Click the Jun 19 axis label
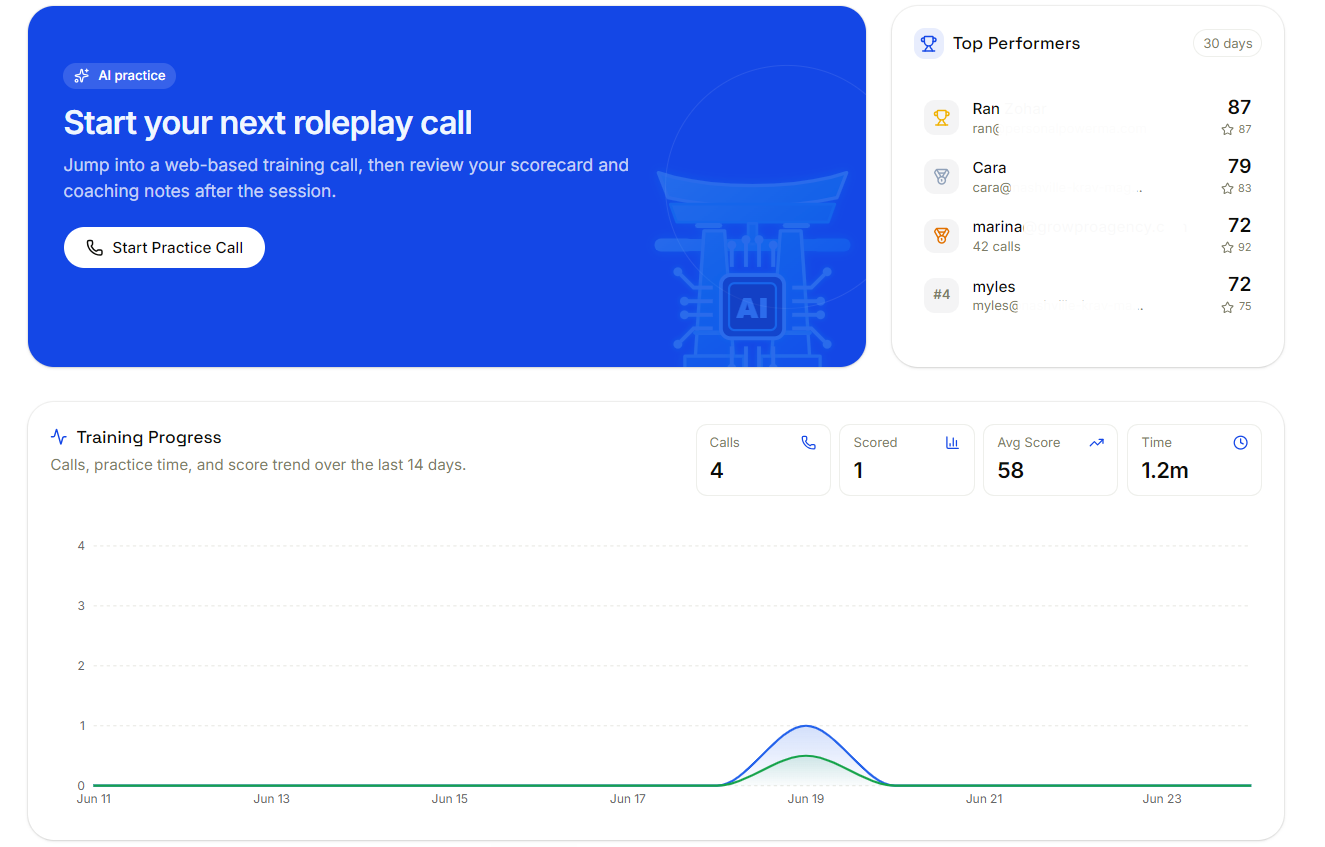 point(806,799)
